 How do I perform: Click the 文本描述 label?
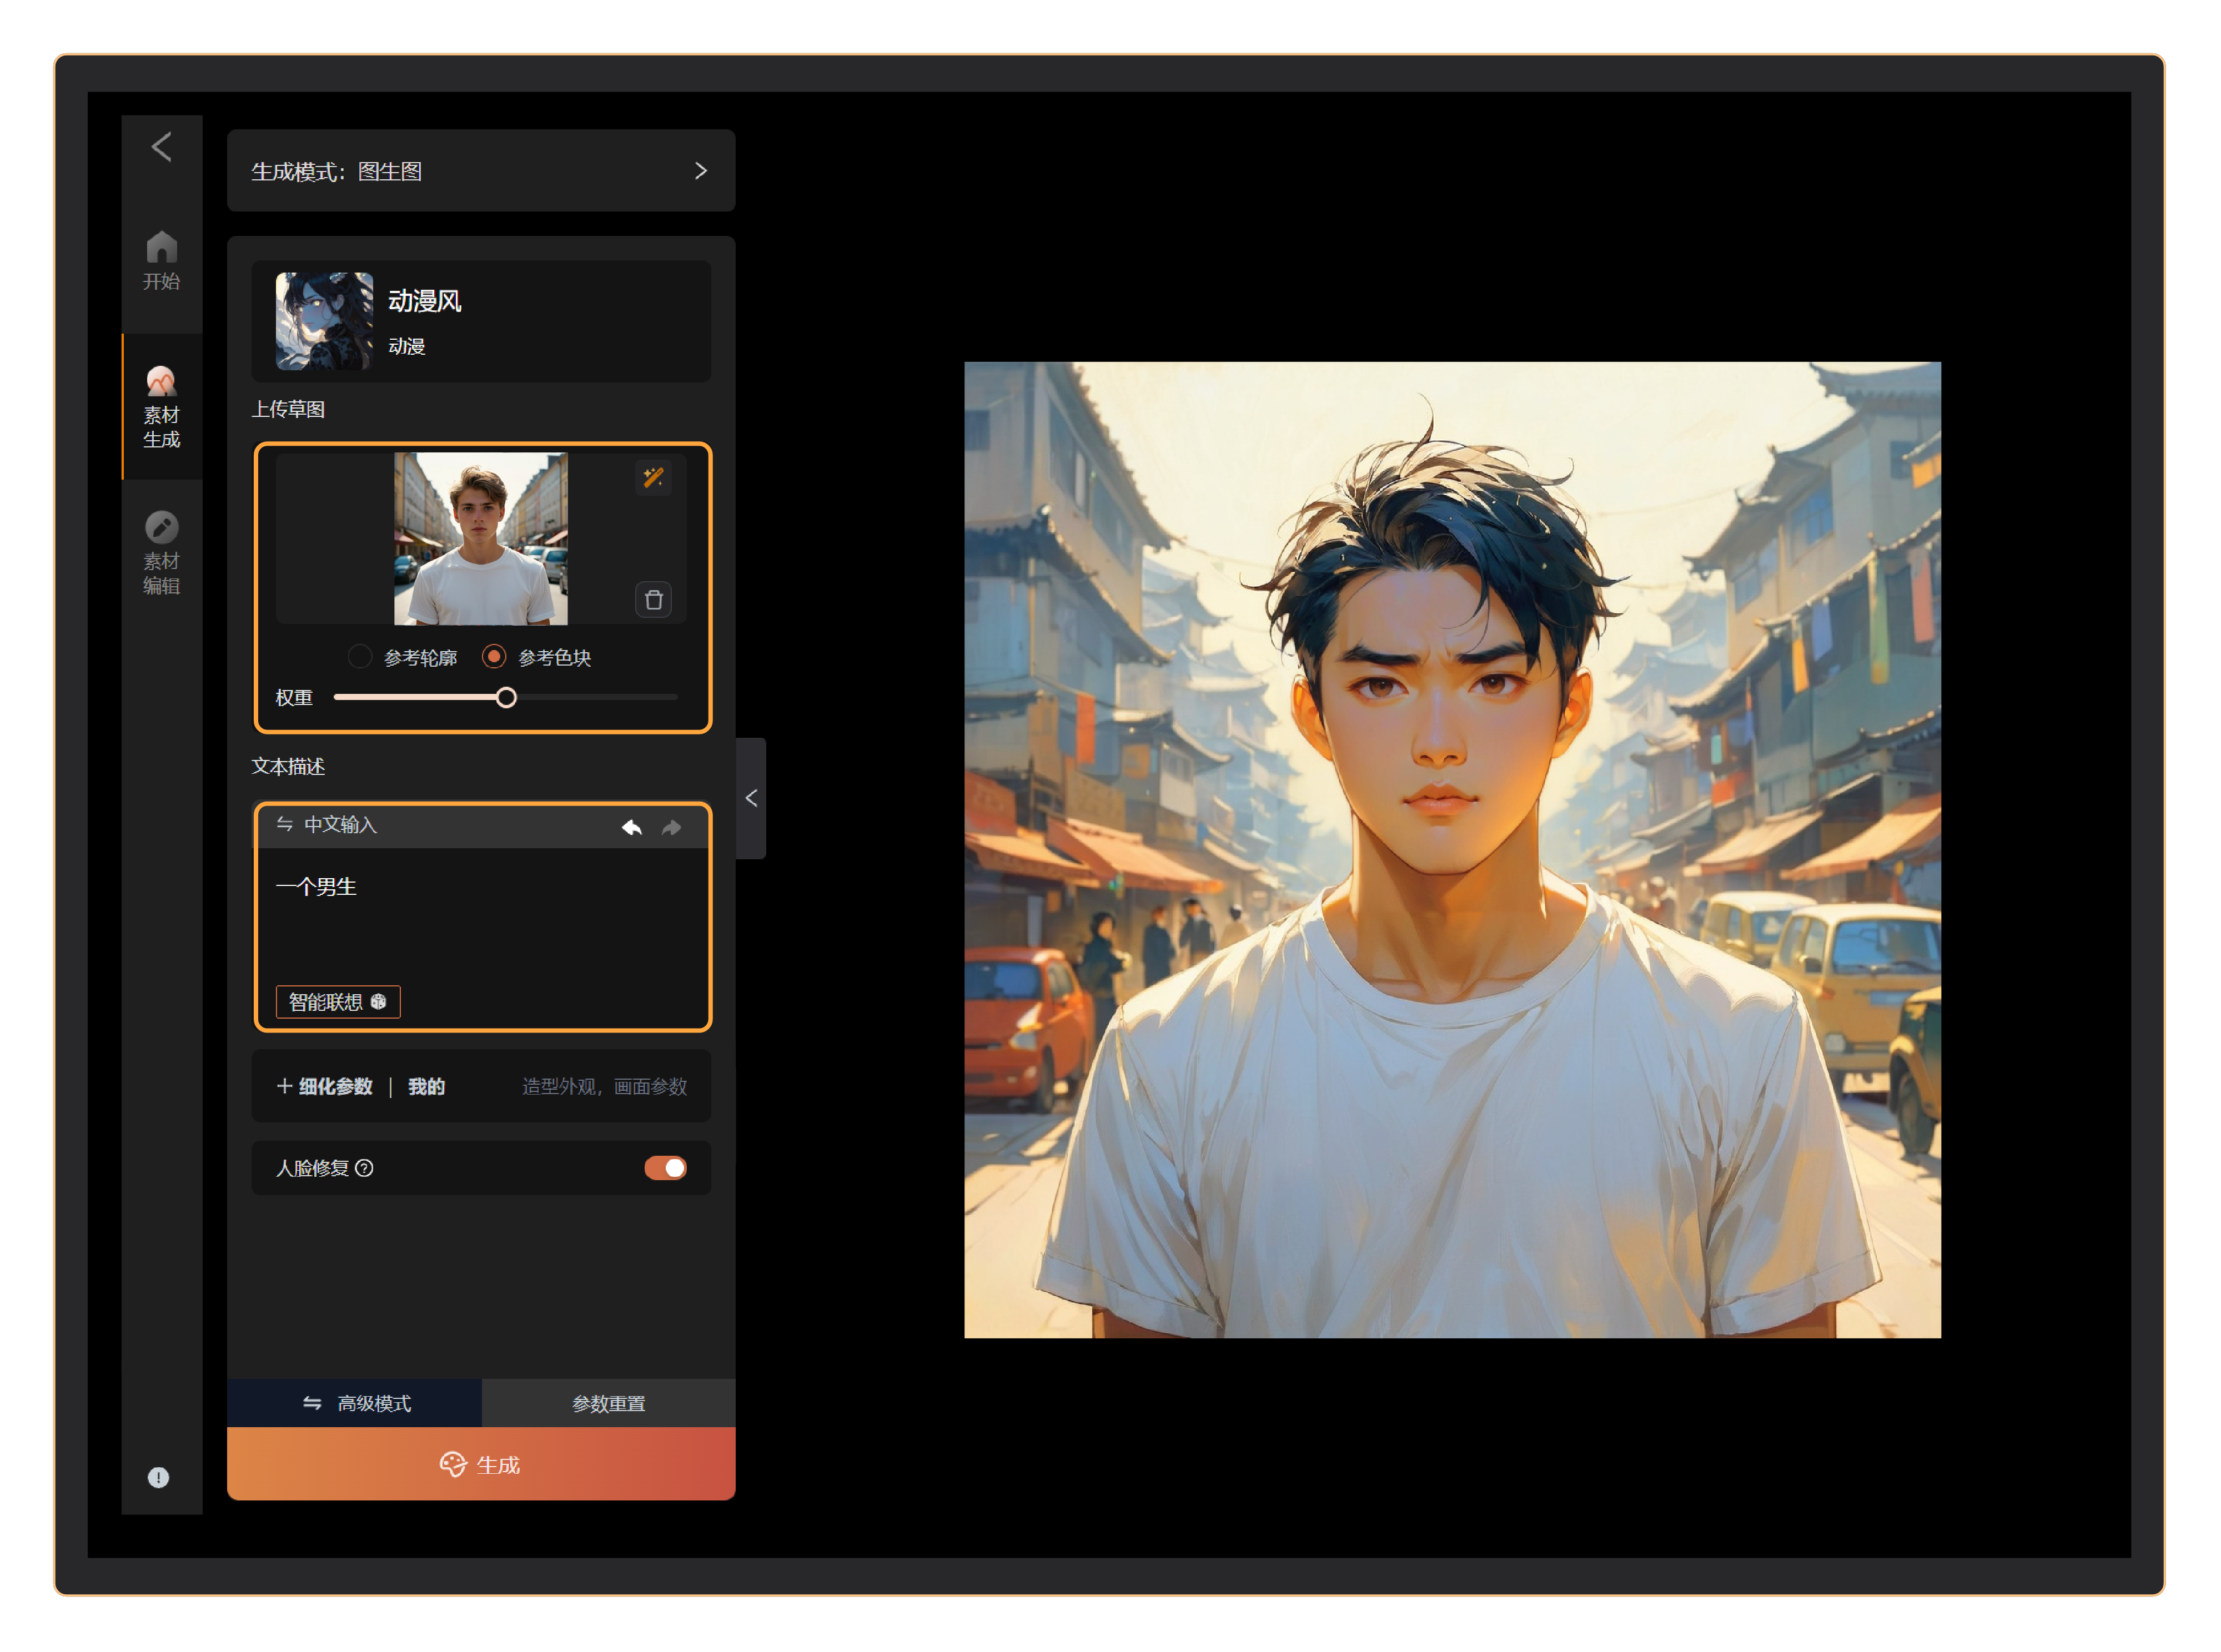pos(288,766)
